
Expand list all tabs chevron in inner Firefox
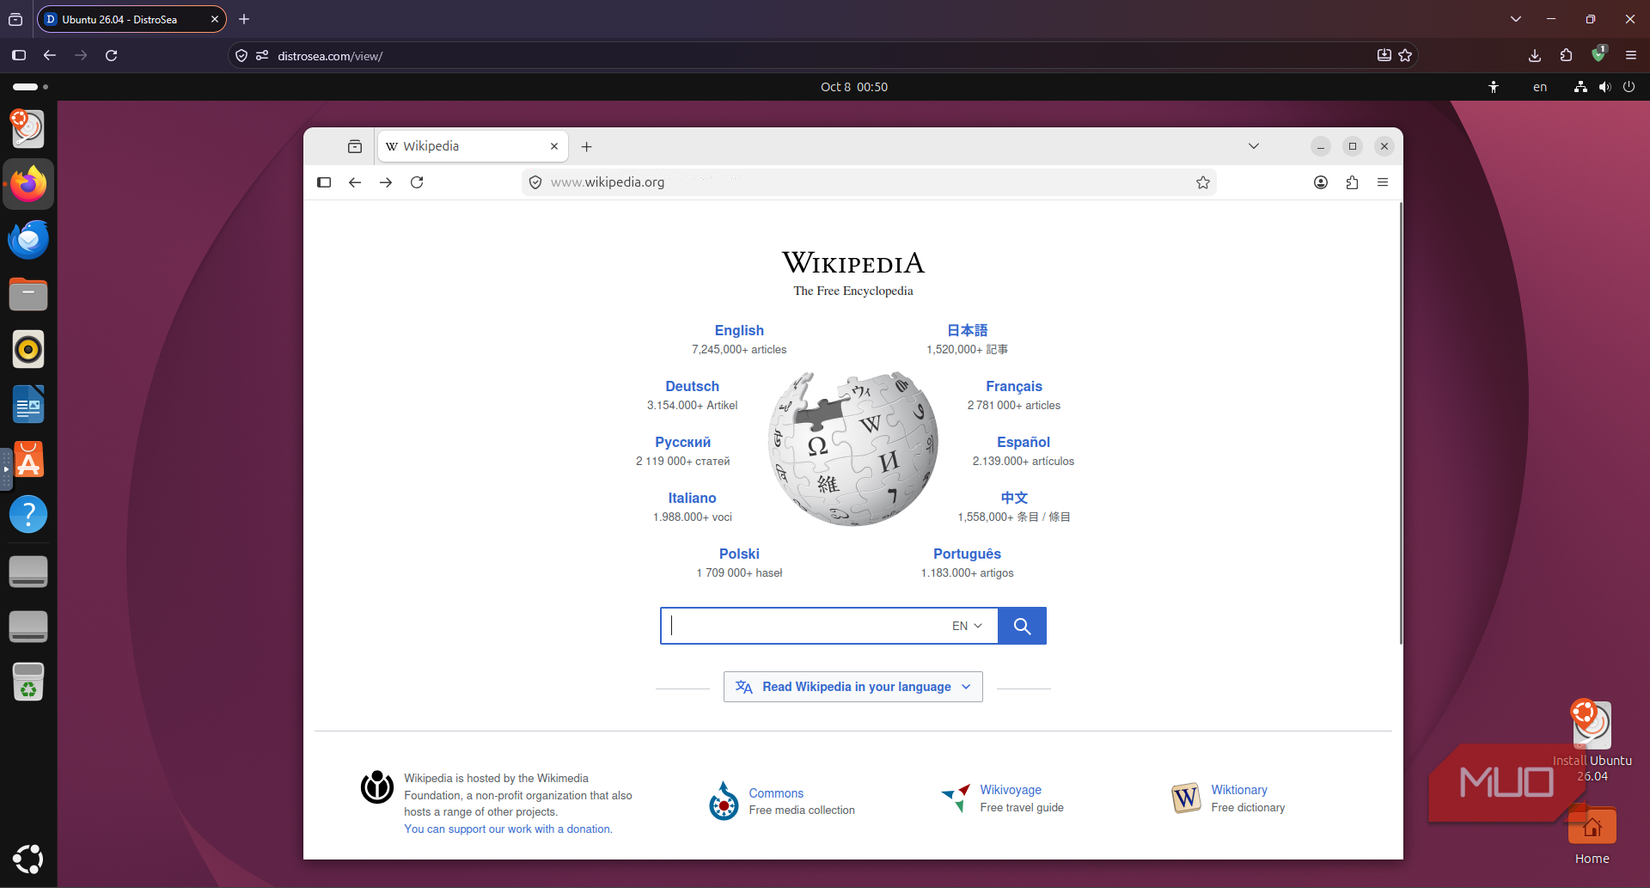(x=1253, y=146)
